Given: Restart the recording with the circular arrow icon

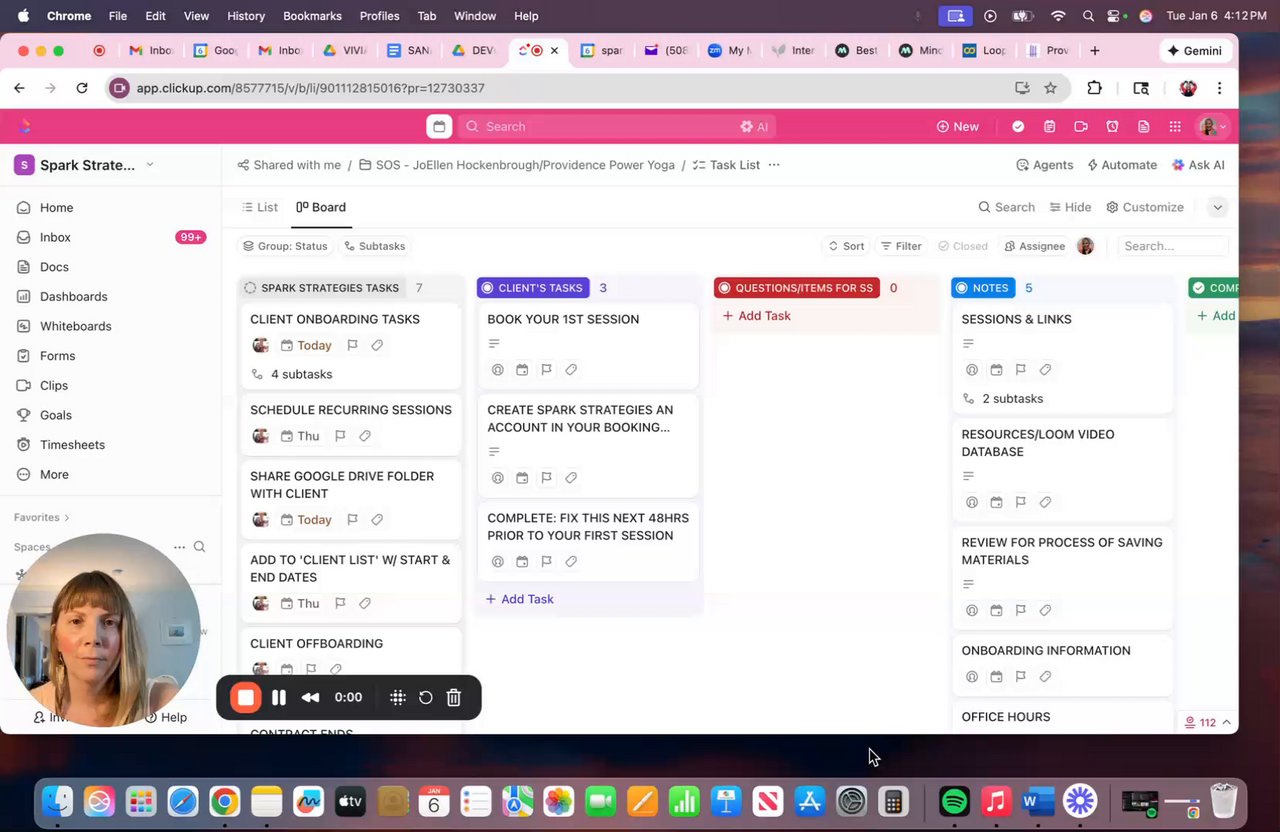Looking at the screenshot, I should coord(425,697).
